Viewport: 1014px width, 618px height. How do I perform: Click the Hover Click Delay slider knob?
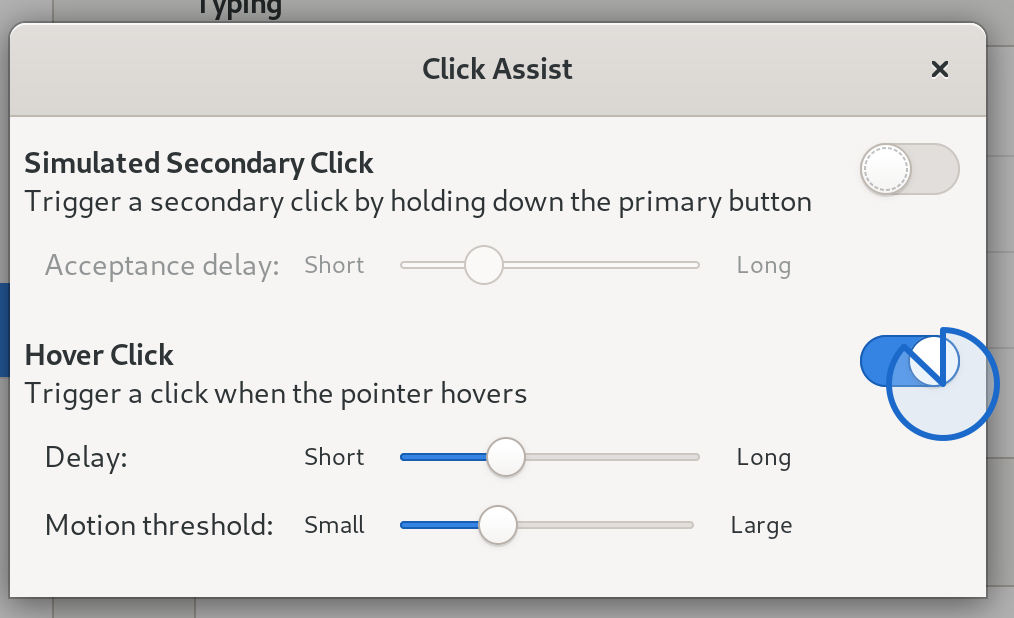click(x=506, y=457)
